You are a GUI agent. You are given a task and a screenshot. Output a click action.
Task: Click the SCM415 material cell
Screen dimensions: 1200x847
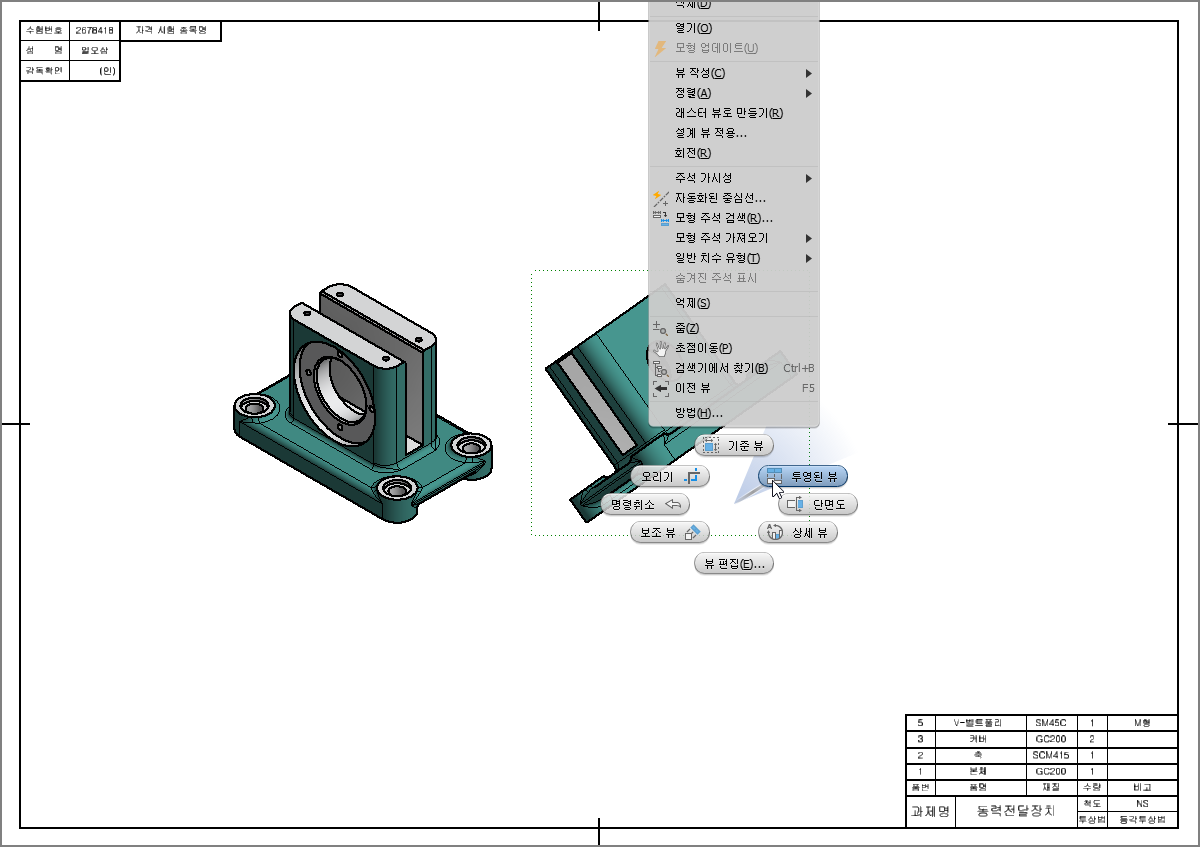click(x=1051, y=755)
